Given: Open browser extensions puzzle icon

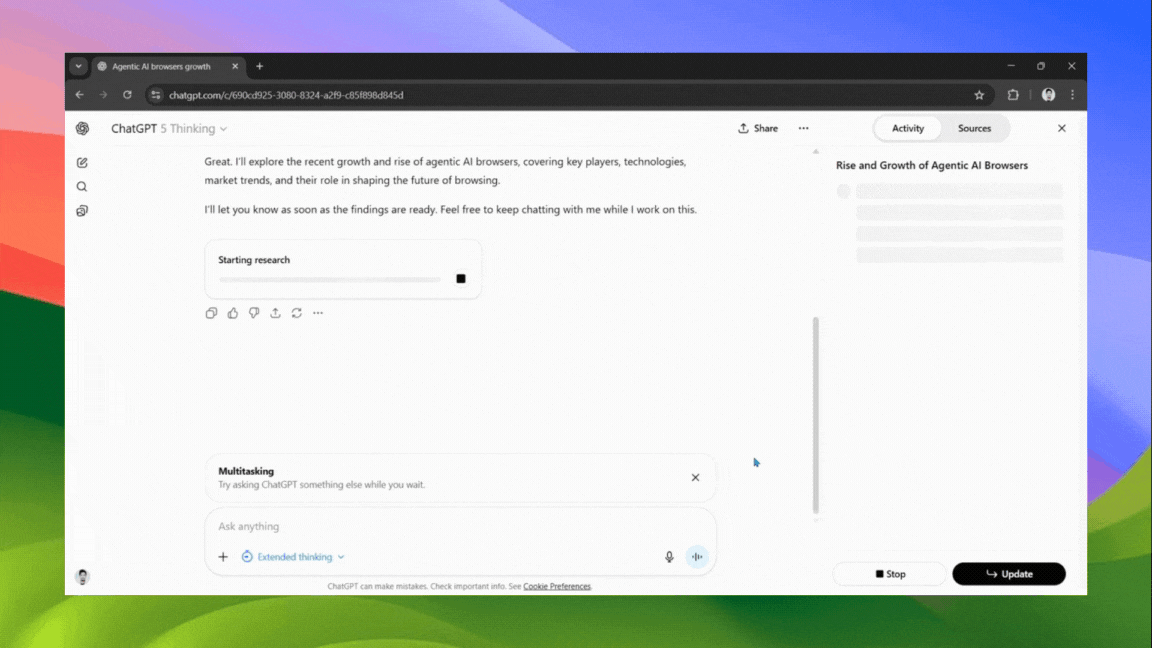Looking at the screenshot, I should tap(1013, 95).
